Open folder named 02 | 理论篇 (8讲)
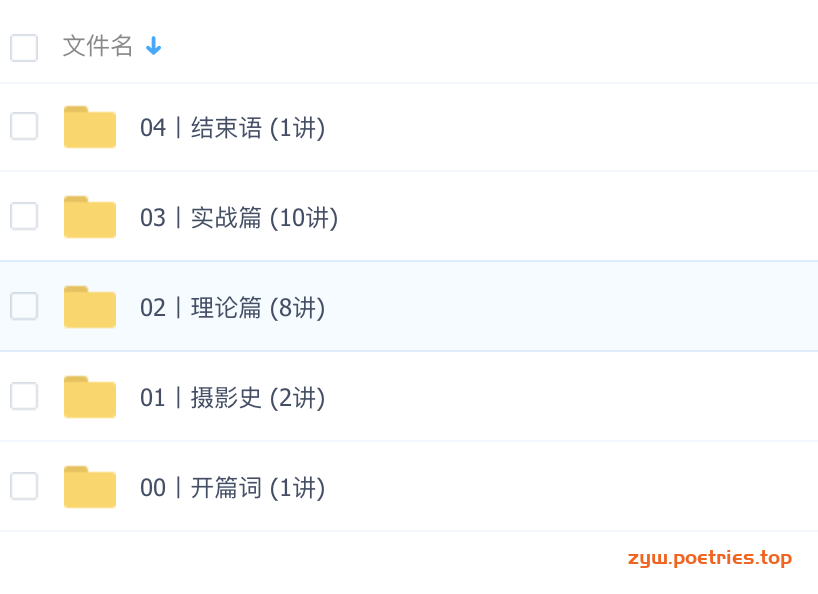The width and height of the screenshot is (818, 594). pyautogui.click(x=233, y=308)
